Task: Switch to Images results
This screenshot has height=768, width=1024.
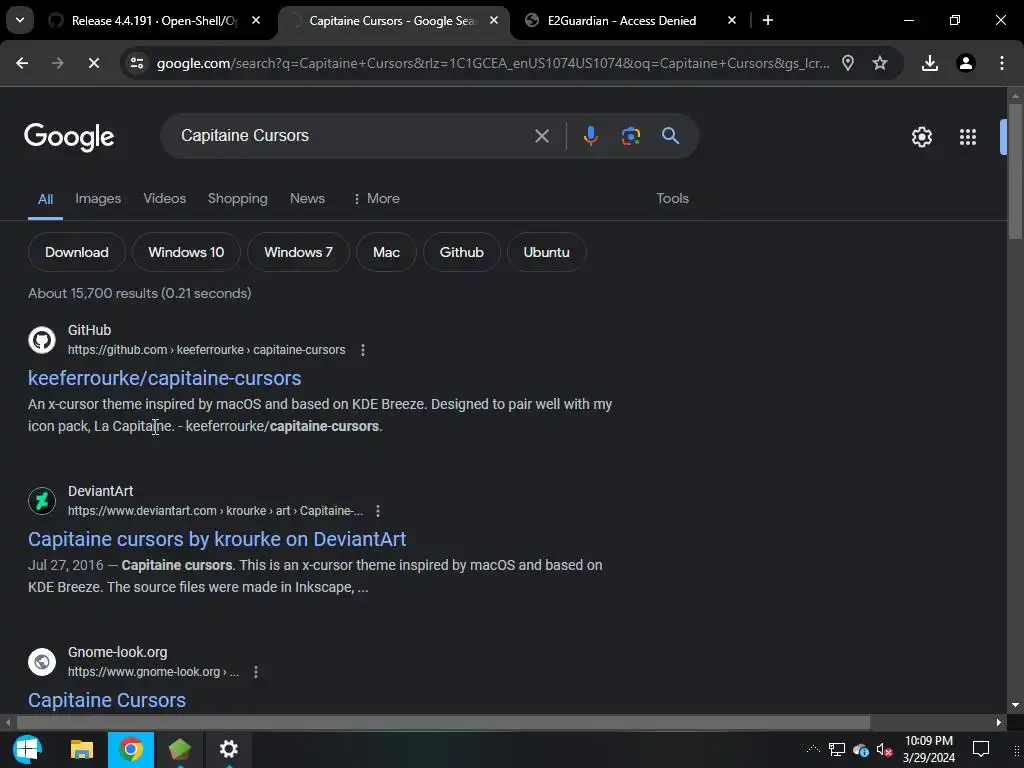Action: pos(98,199)
